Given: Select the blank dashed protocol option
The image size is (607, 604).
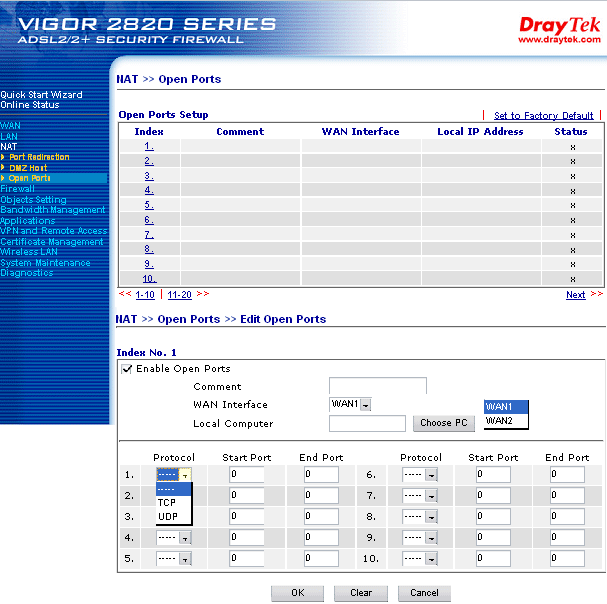Looking at the screenshot, I should tap(173, 489).
